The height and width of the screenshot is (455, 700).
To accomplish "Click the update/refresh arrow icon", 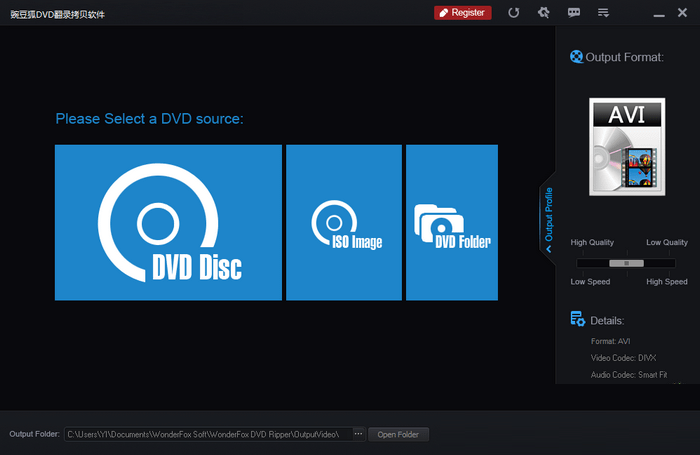I will coord(514,13).
